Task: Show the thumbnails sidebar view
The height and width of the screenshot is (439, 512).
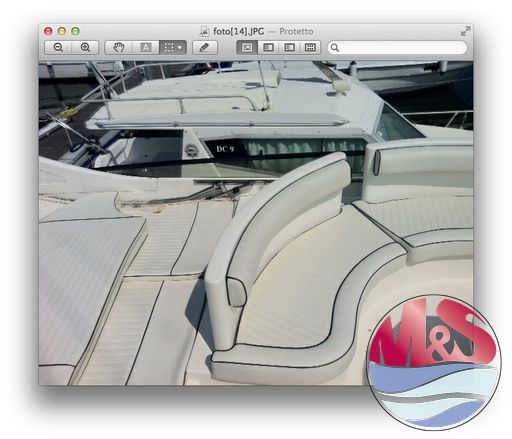Action: pyautogui.click(x=268, y=47)
